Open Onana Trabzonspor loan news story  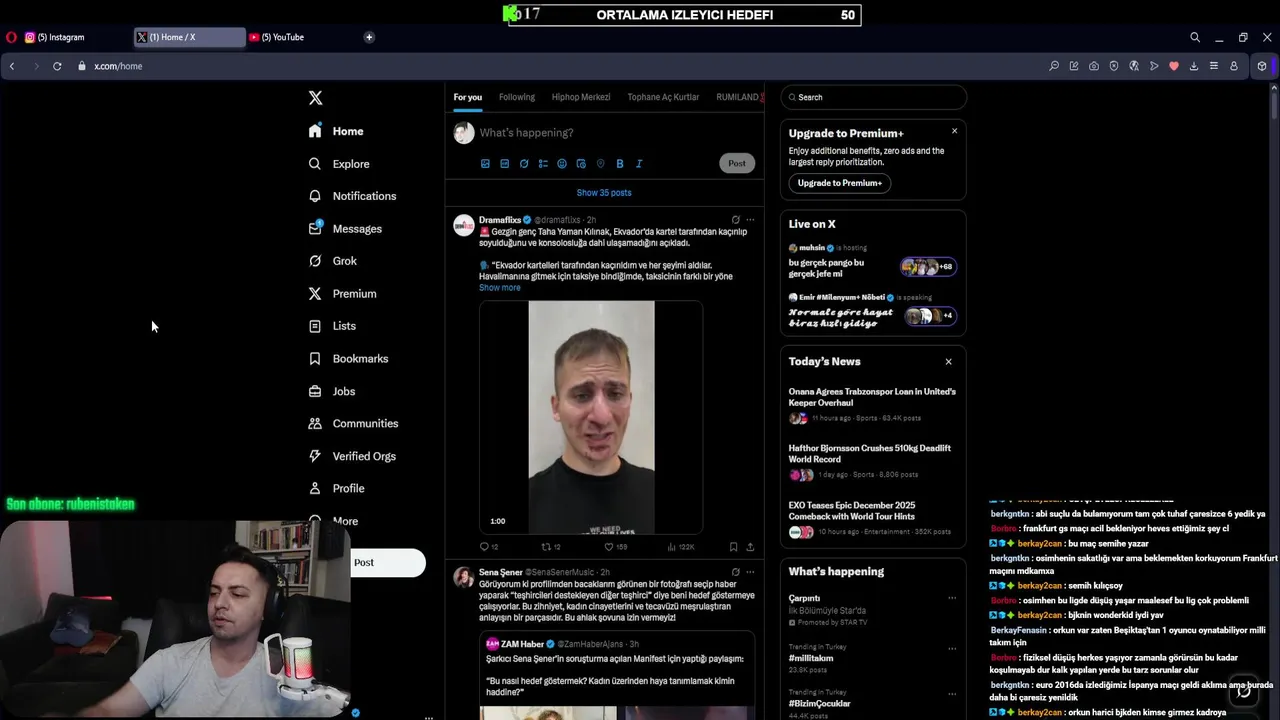pyautogui.click(x=872, y=397)
